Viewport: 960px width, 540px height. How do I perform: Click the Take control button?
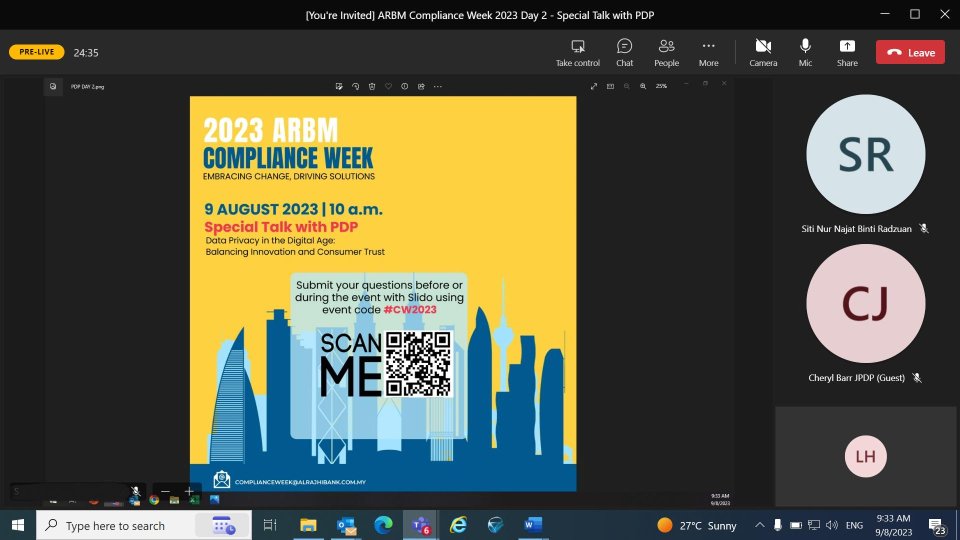(577, 53)
